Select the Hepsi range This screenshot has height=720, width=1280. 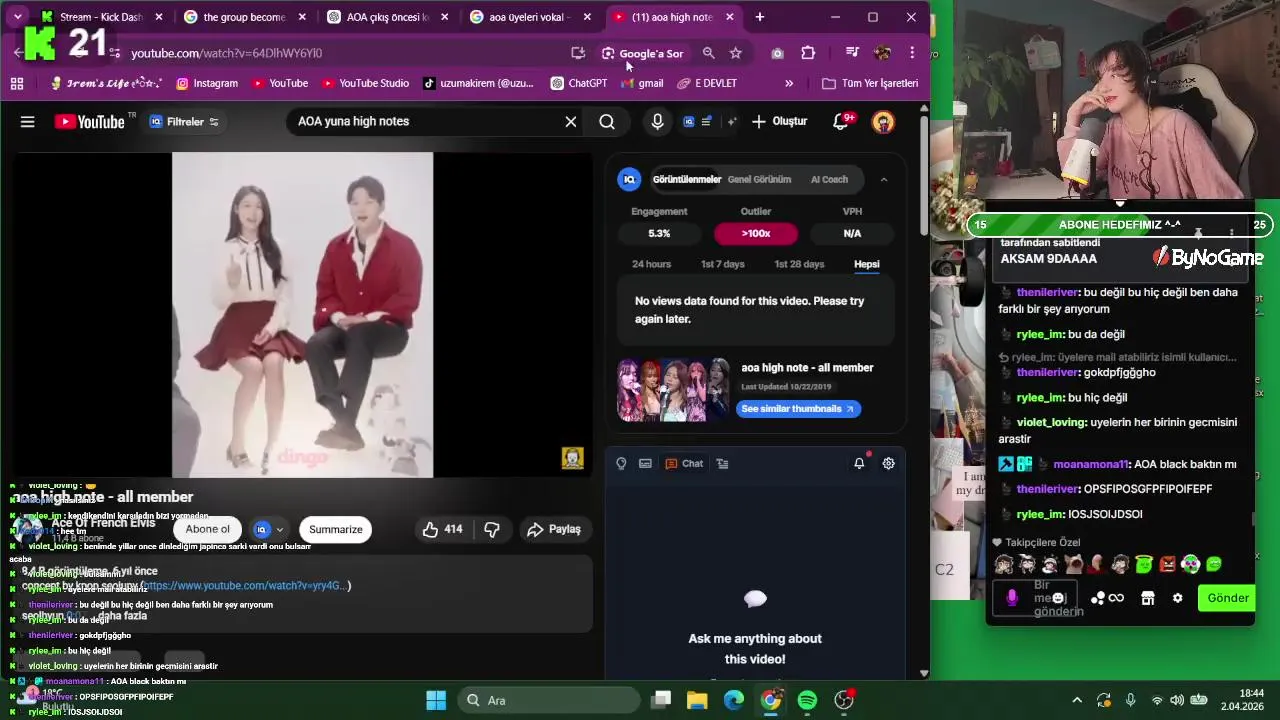click(x=867, y=264)
